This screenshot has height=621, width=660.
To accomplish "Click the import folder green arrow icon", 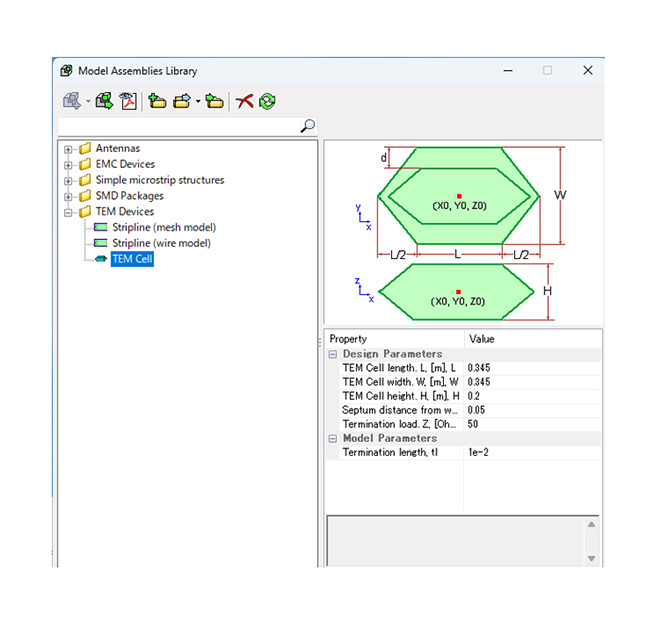I will [x=214, y=101].
